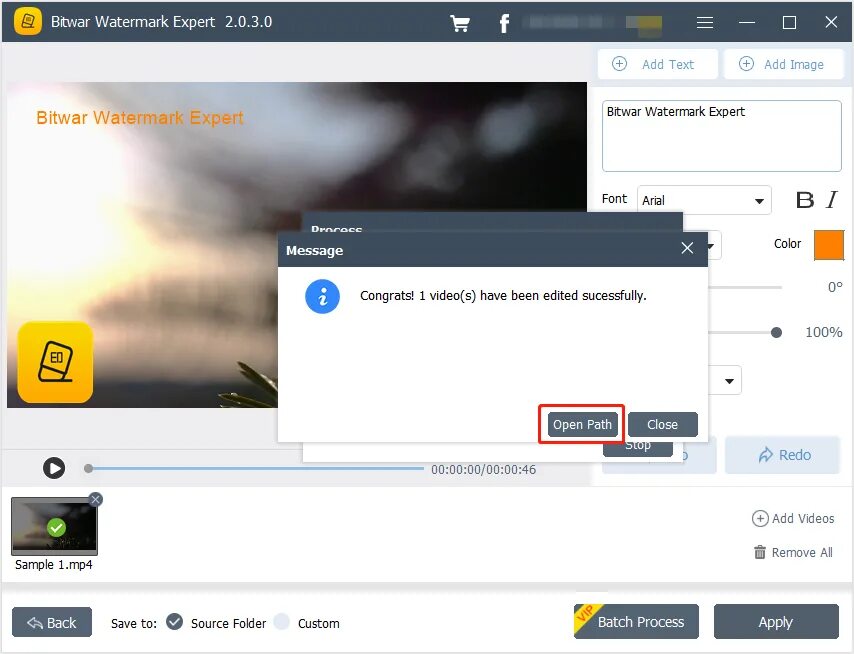854x654 pixels.
Task: Click the Apply button
Action: [x=776, y=621]
